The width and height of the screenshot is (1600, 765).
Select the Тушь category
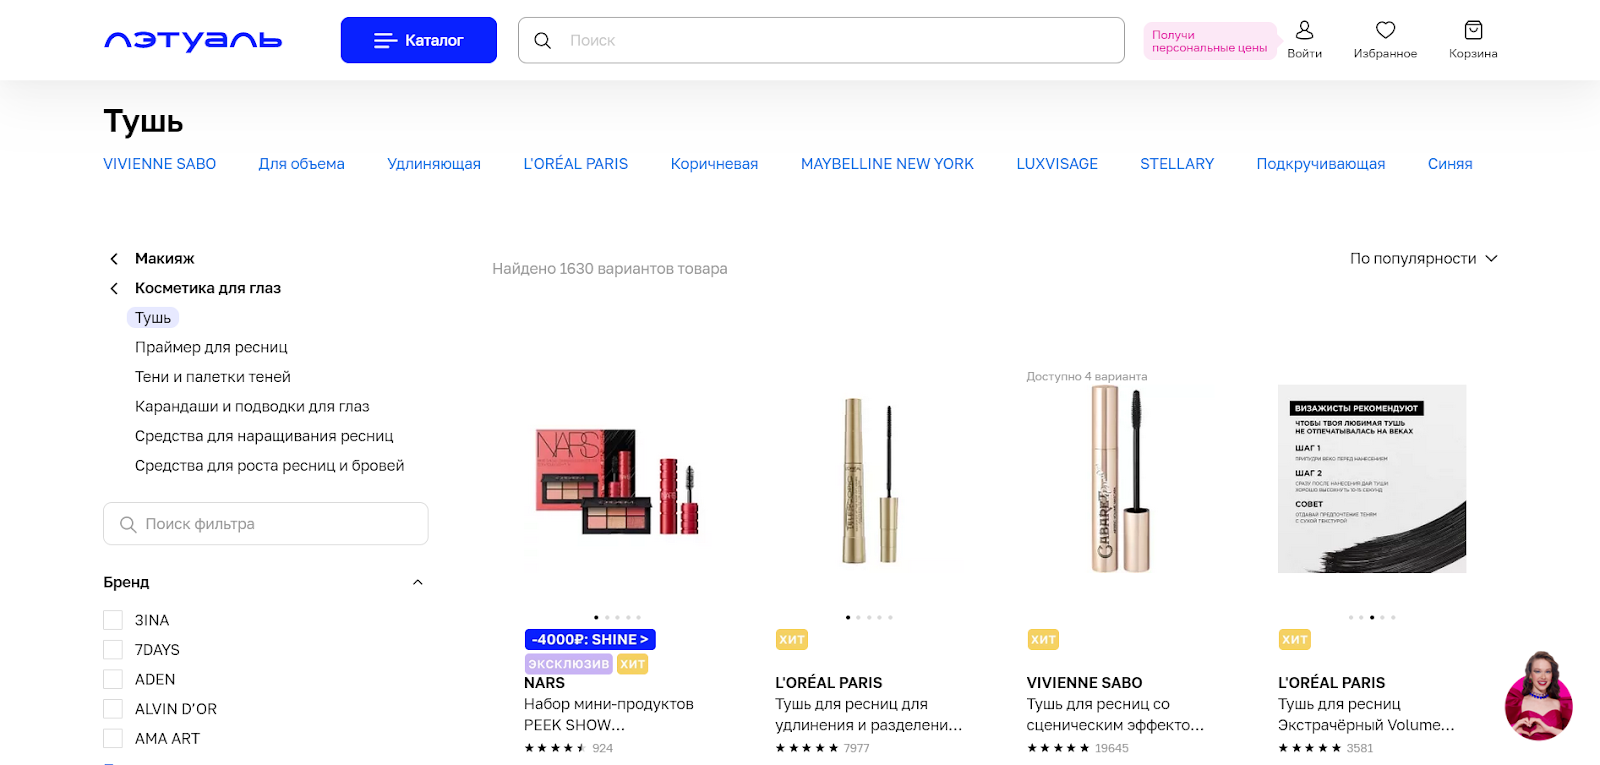pos(153,318)
